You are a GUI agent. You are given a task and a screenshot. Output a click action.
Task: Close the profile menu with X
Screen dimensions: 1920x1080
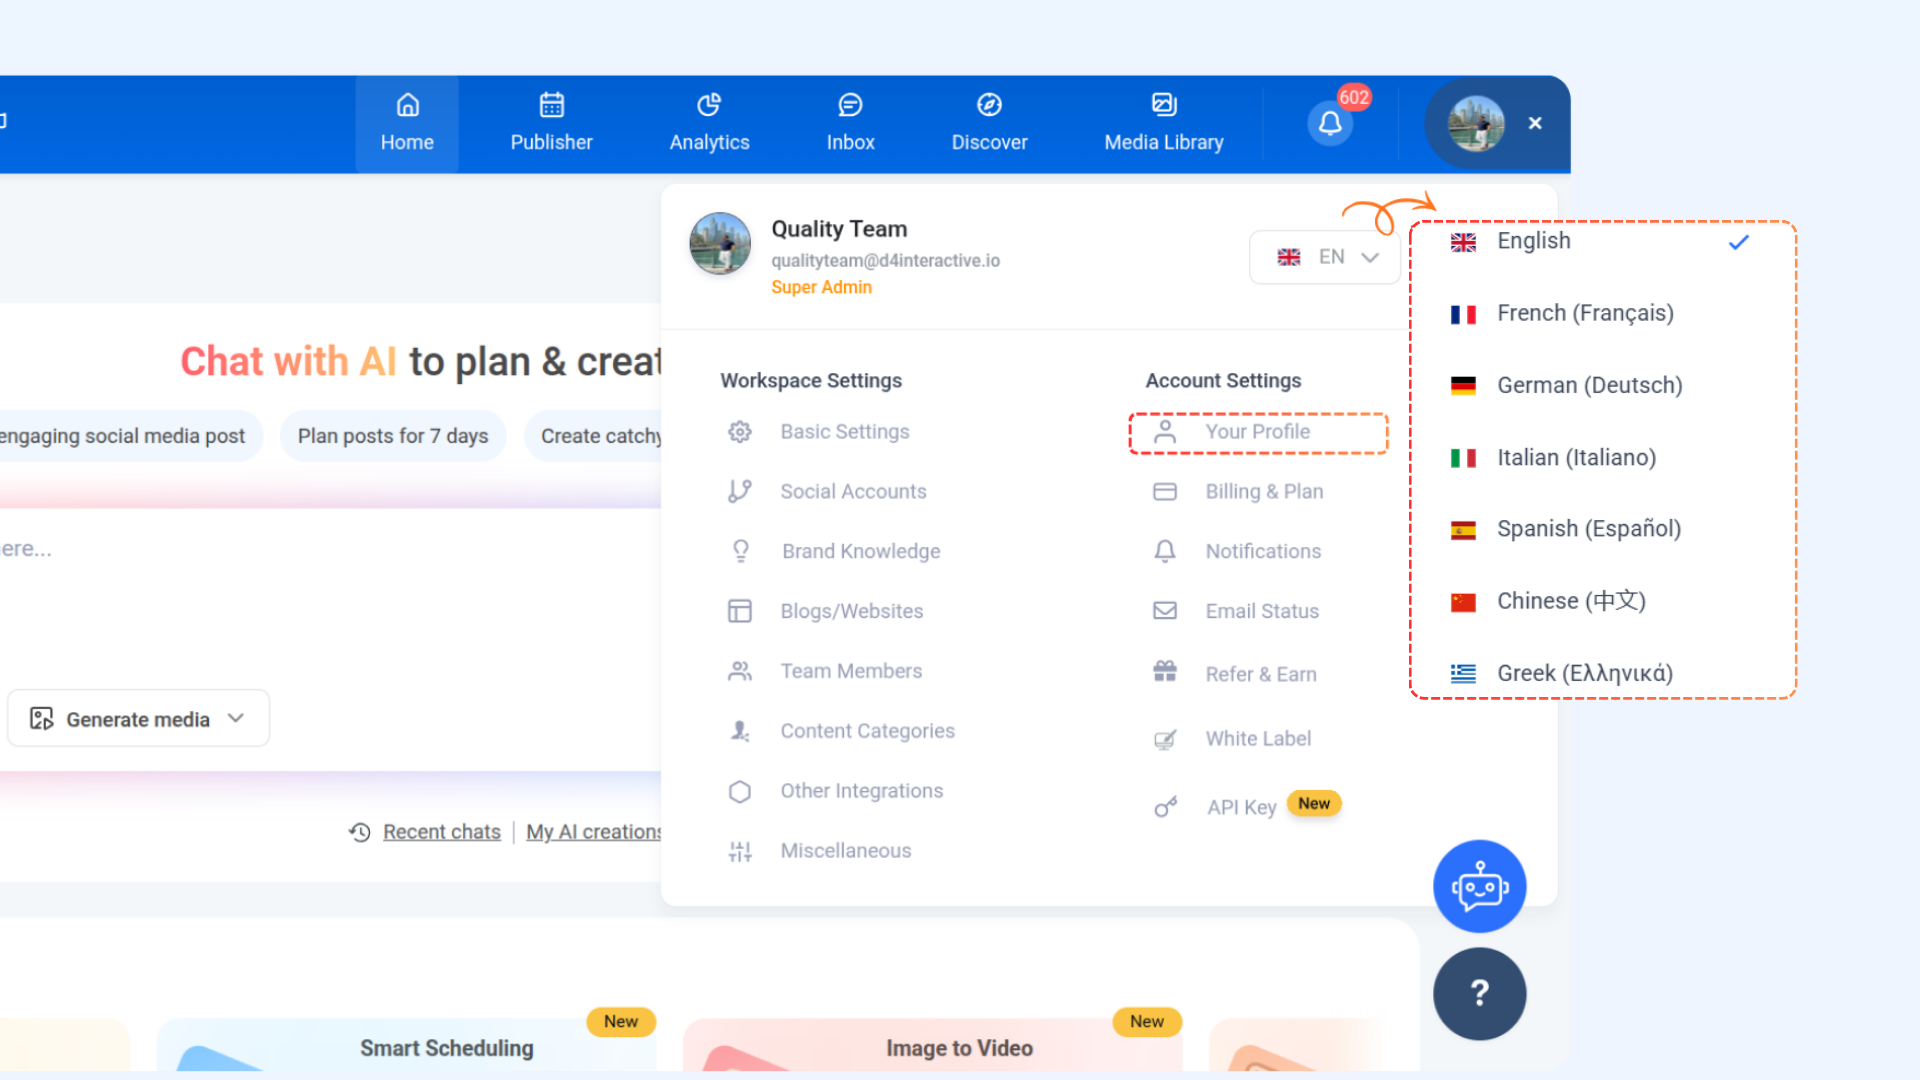[x=1535, y=123]
